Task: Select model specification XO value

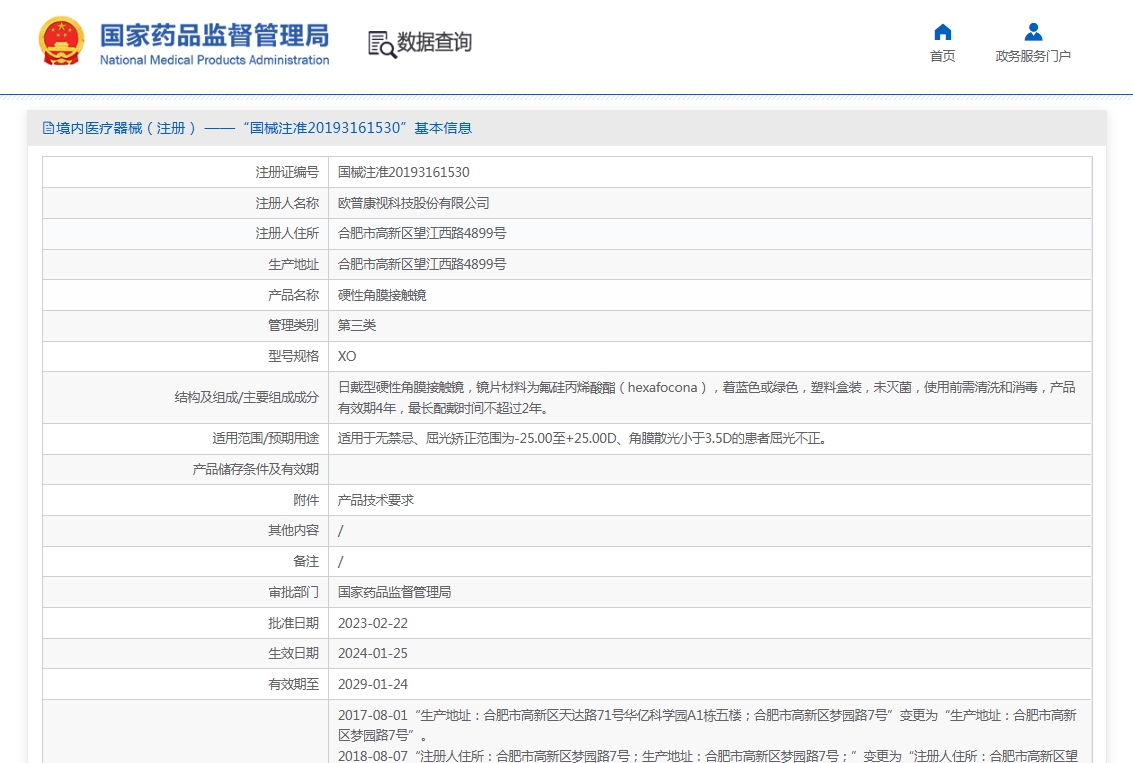Action: pos(347,356)
